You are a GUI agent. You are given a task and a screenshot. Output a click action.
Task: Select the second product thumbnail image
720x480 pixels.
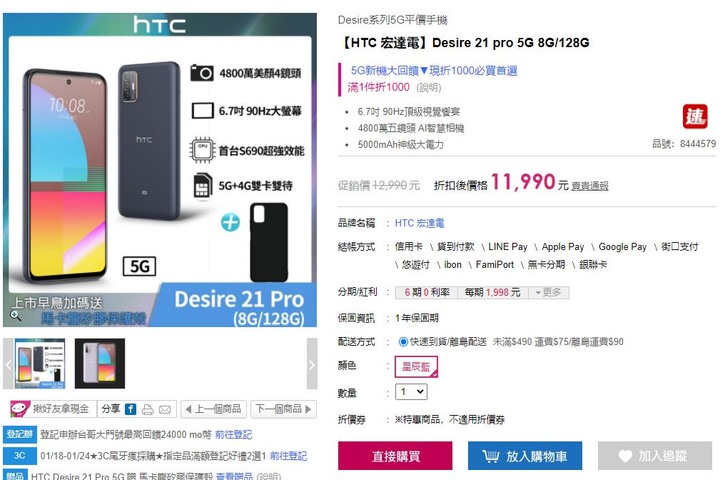click(100, 364)
